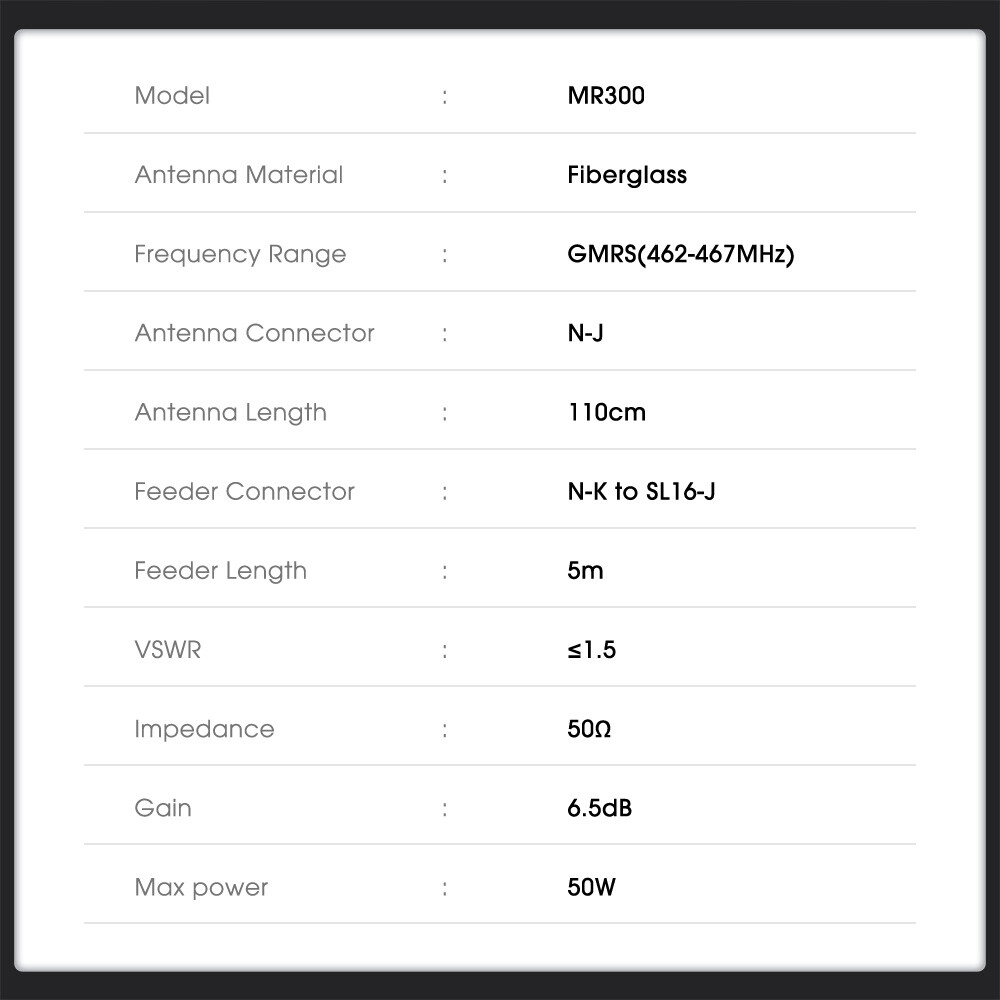
Task: Select the 5m feeder length value
Action: 585,570
